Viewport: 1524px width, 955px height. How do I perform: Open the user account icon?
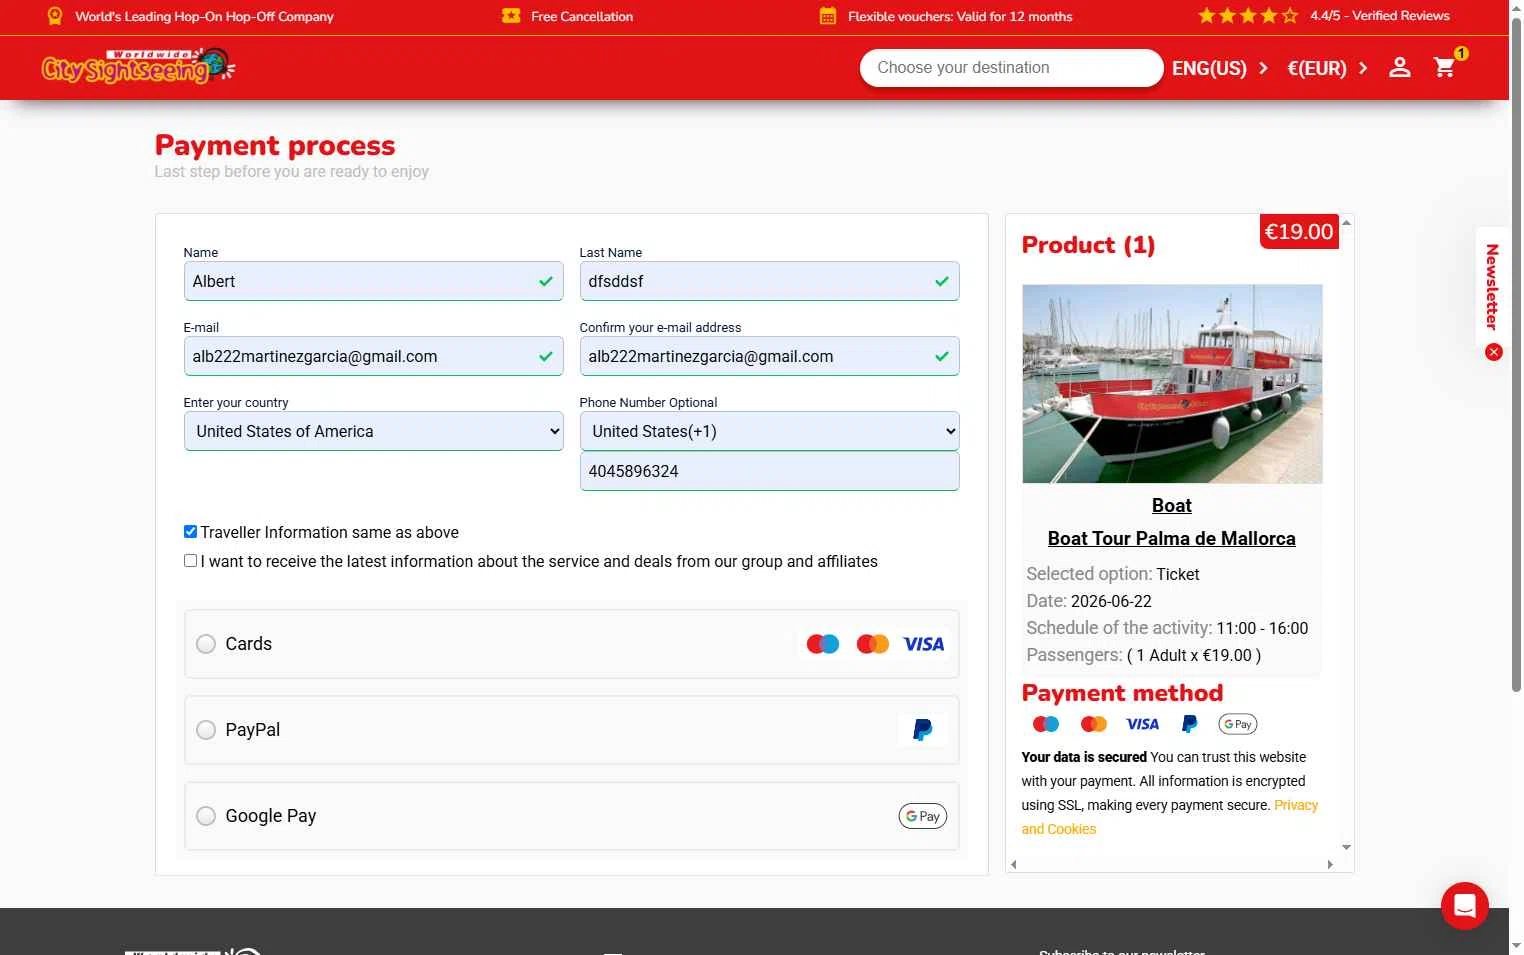1400,67
